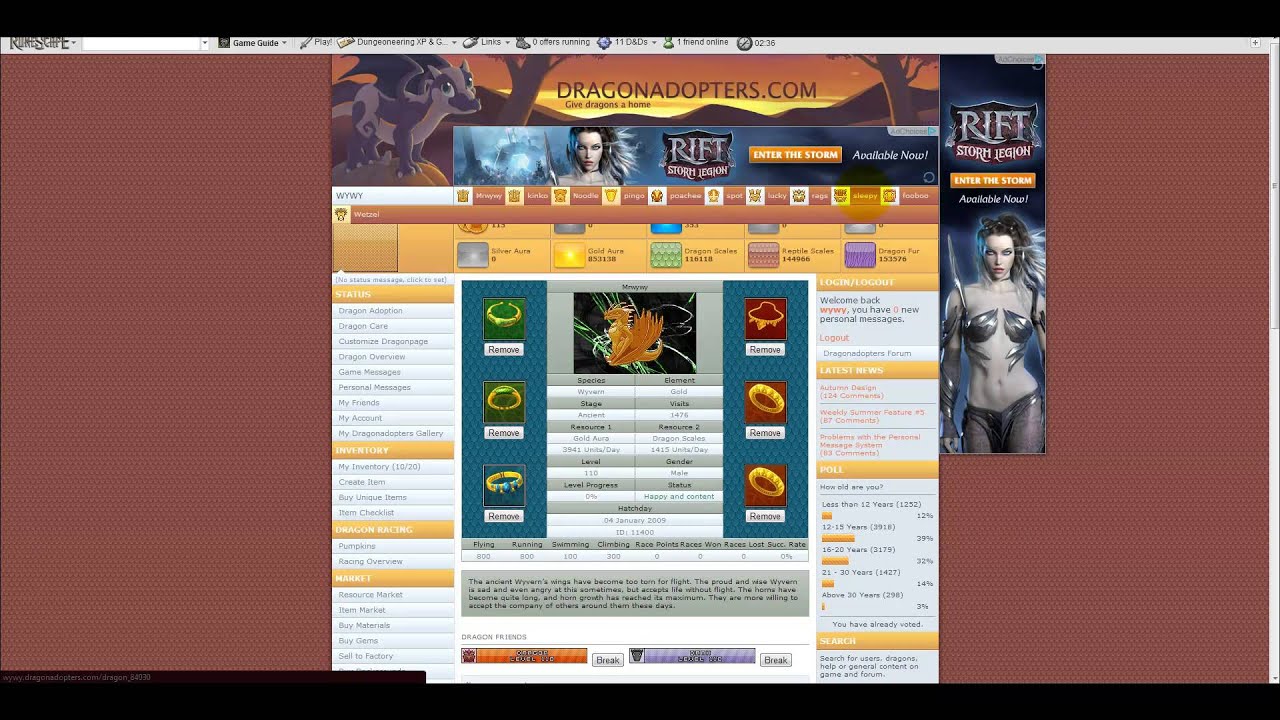Click the Mrwyvy gold wyvern portrait

(635, 333)
